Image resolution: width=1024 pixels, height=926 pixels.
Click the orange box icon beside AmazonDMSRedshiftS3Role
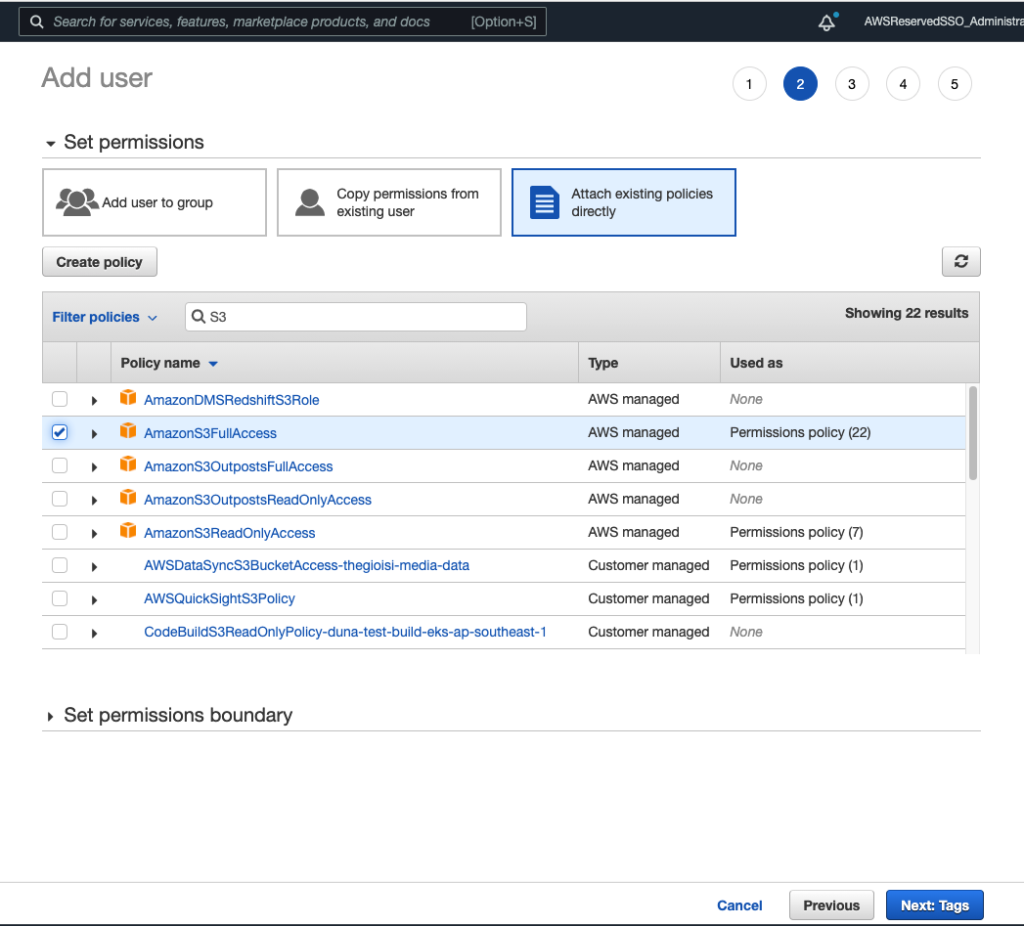[x=128, y=398]
